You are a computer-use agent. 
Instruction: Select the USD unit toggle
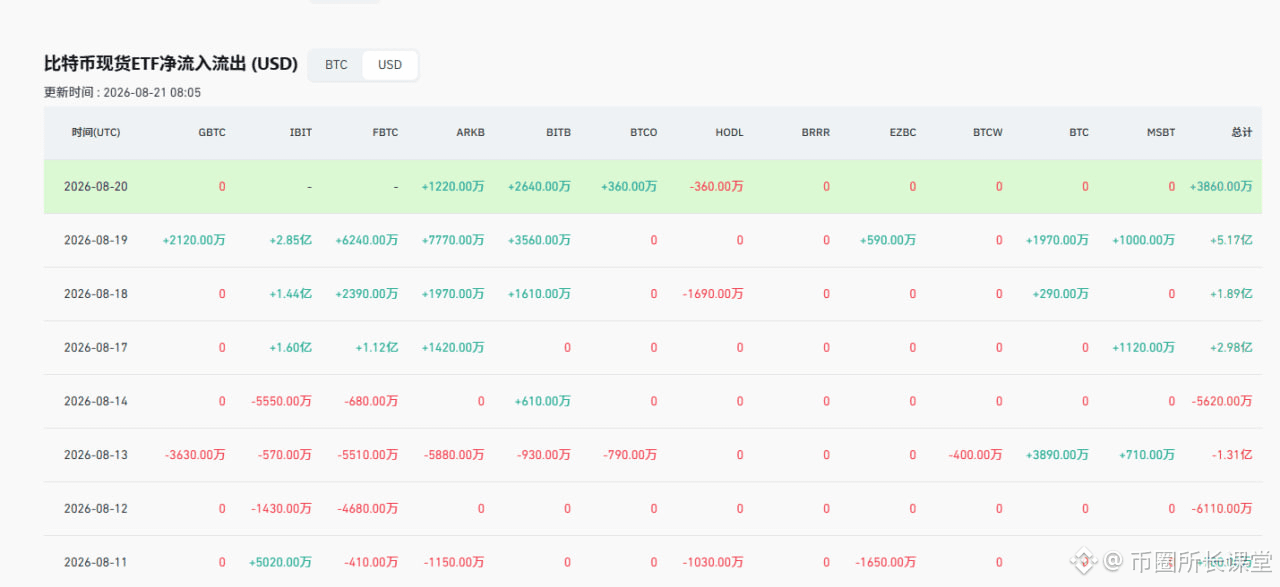point(390,65)
